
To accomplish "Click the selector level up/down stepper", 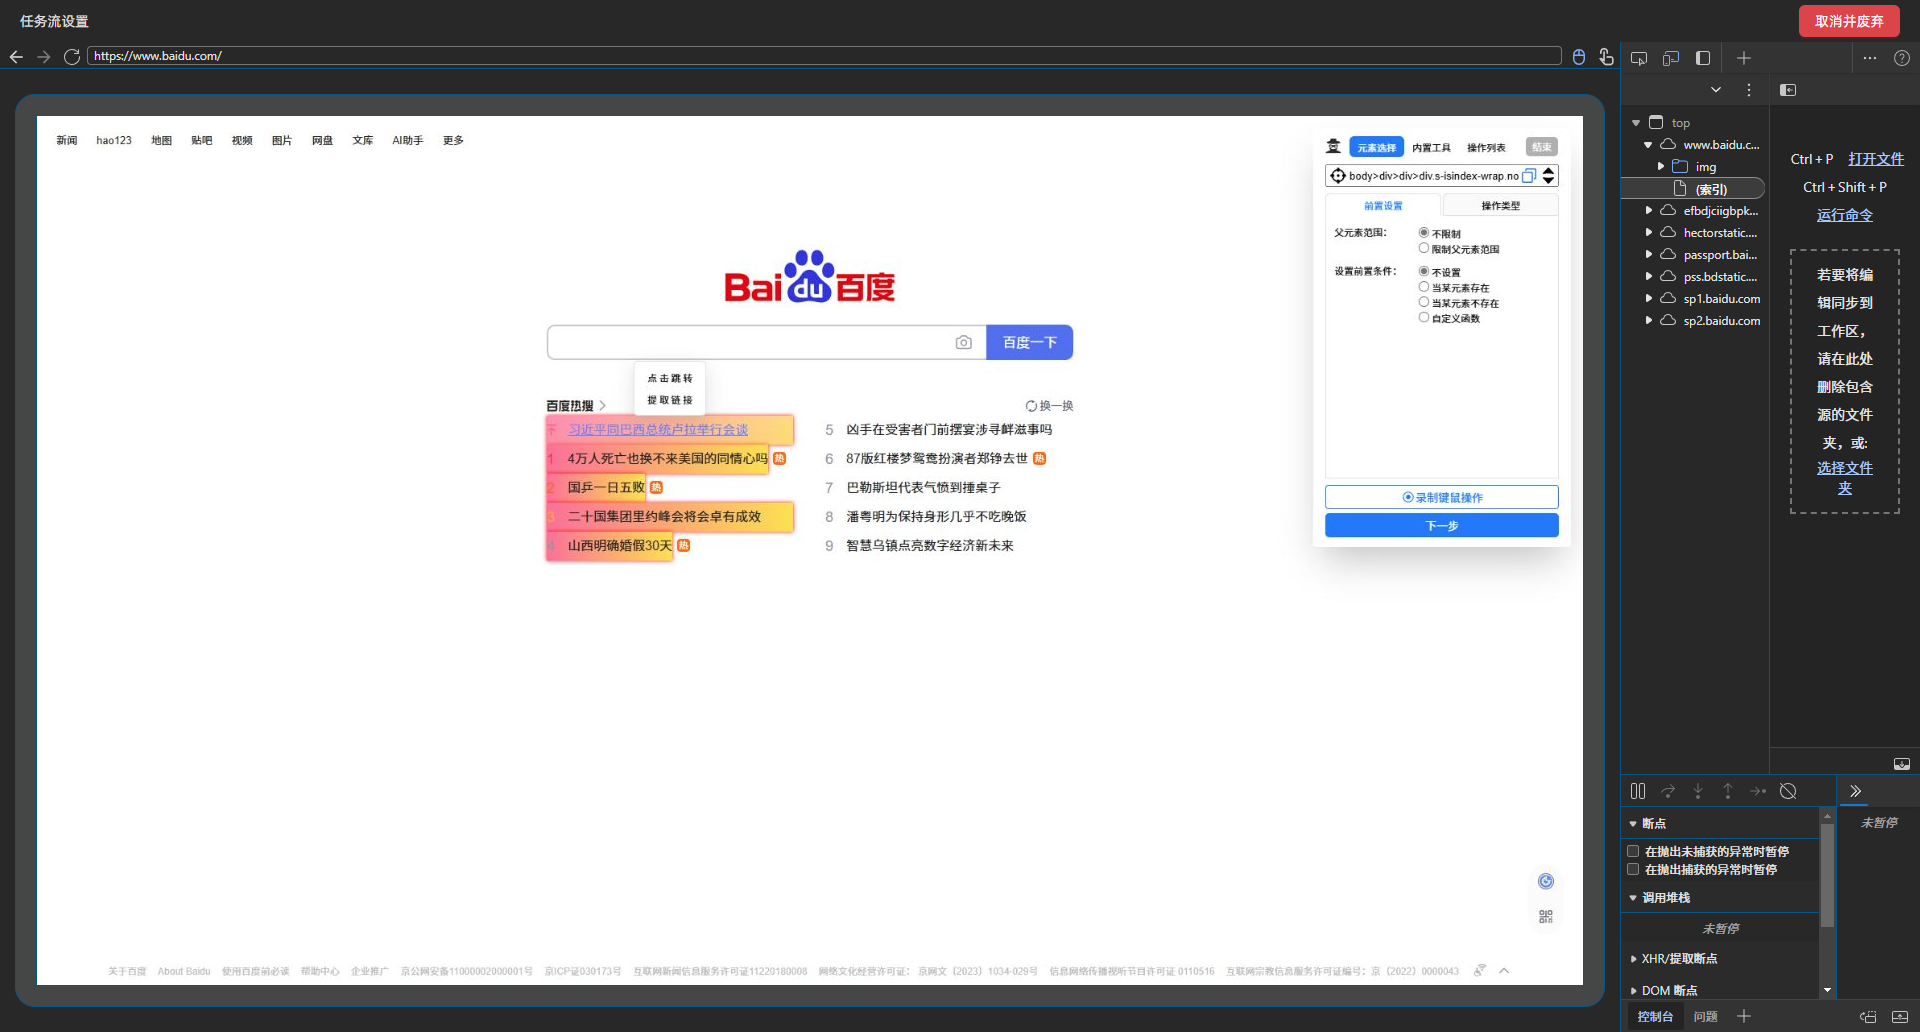I will click(1548, 176).
